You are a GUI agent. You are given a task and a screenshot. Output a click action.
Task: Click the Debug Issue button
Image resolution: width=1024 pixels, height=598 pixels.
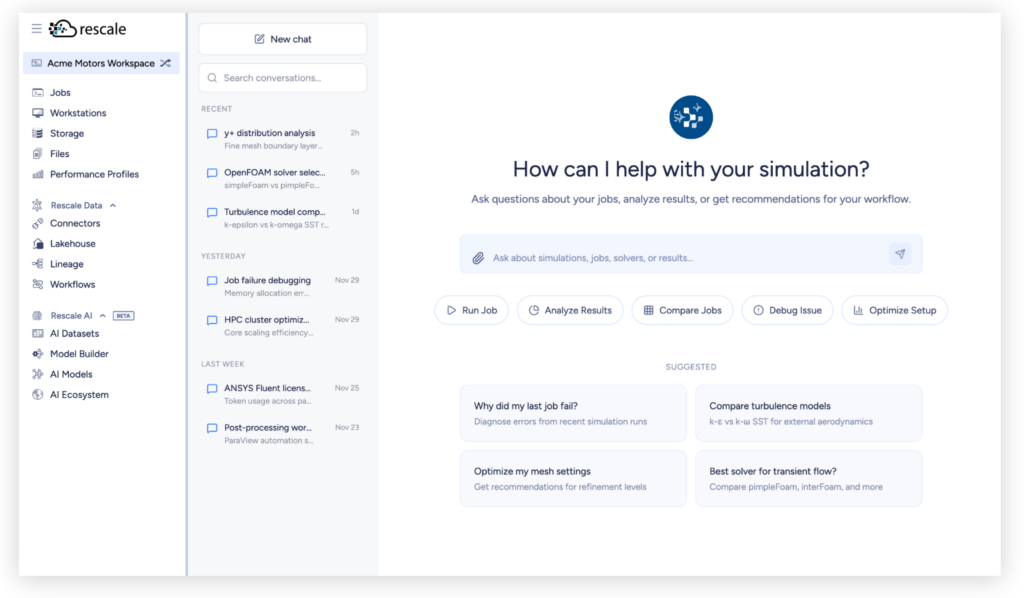click(787, 310)
